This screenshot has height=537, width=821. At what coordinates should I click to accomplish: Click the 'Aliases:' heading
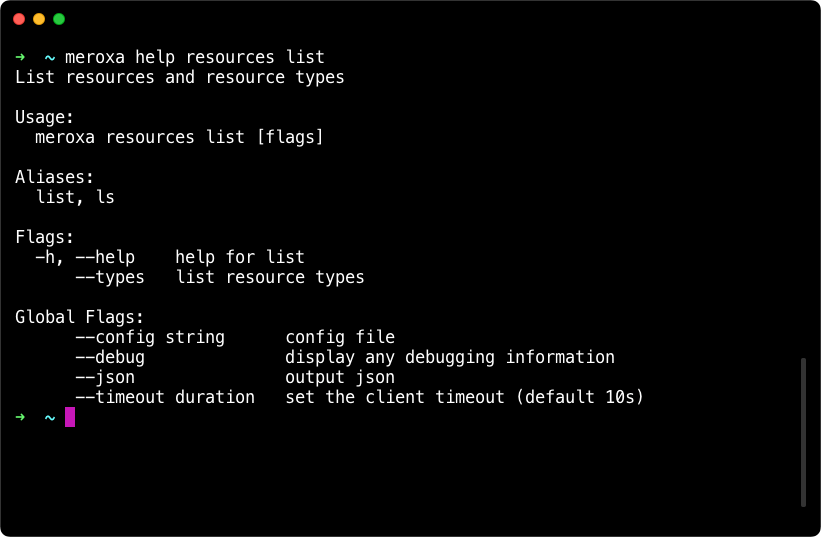[55, 177]
